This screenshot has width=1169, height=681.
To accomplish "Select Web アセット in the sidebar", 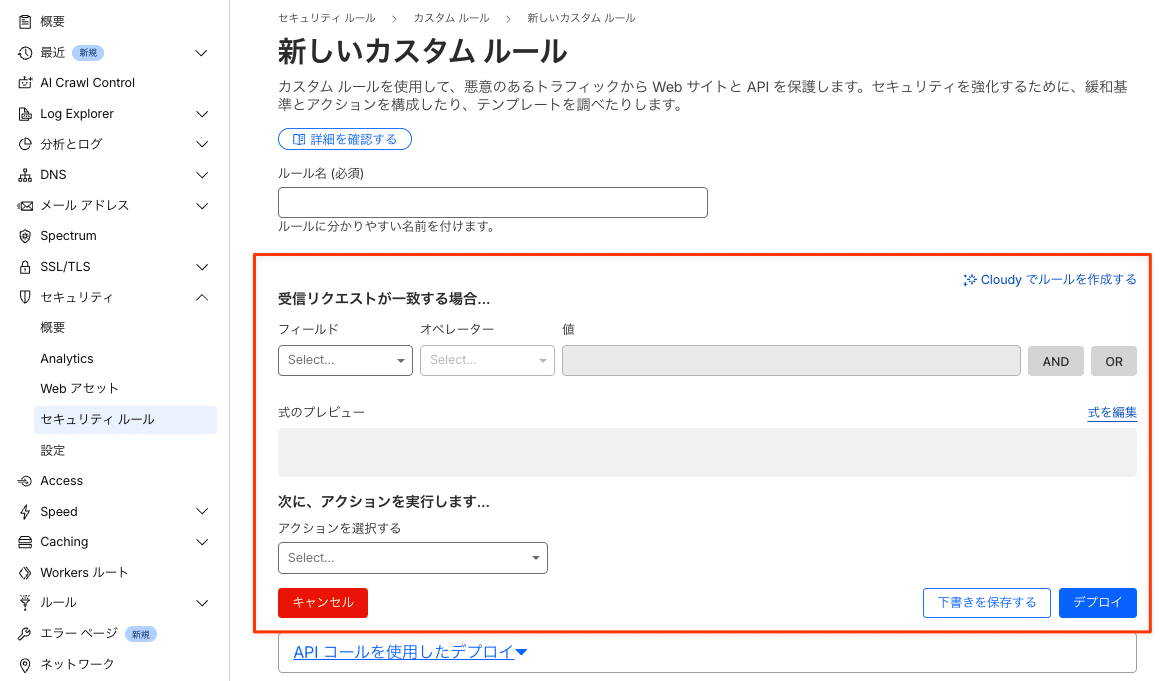I will tap(79, 389).
